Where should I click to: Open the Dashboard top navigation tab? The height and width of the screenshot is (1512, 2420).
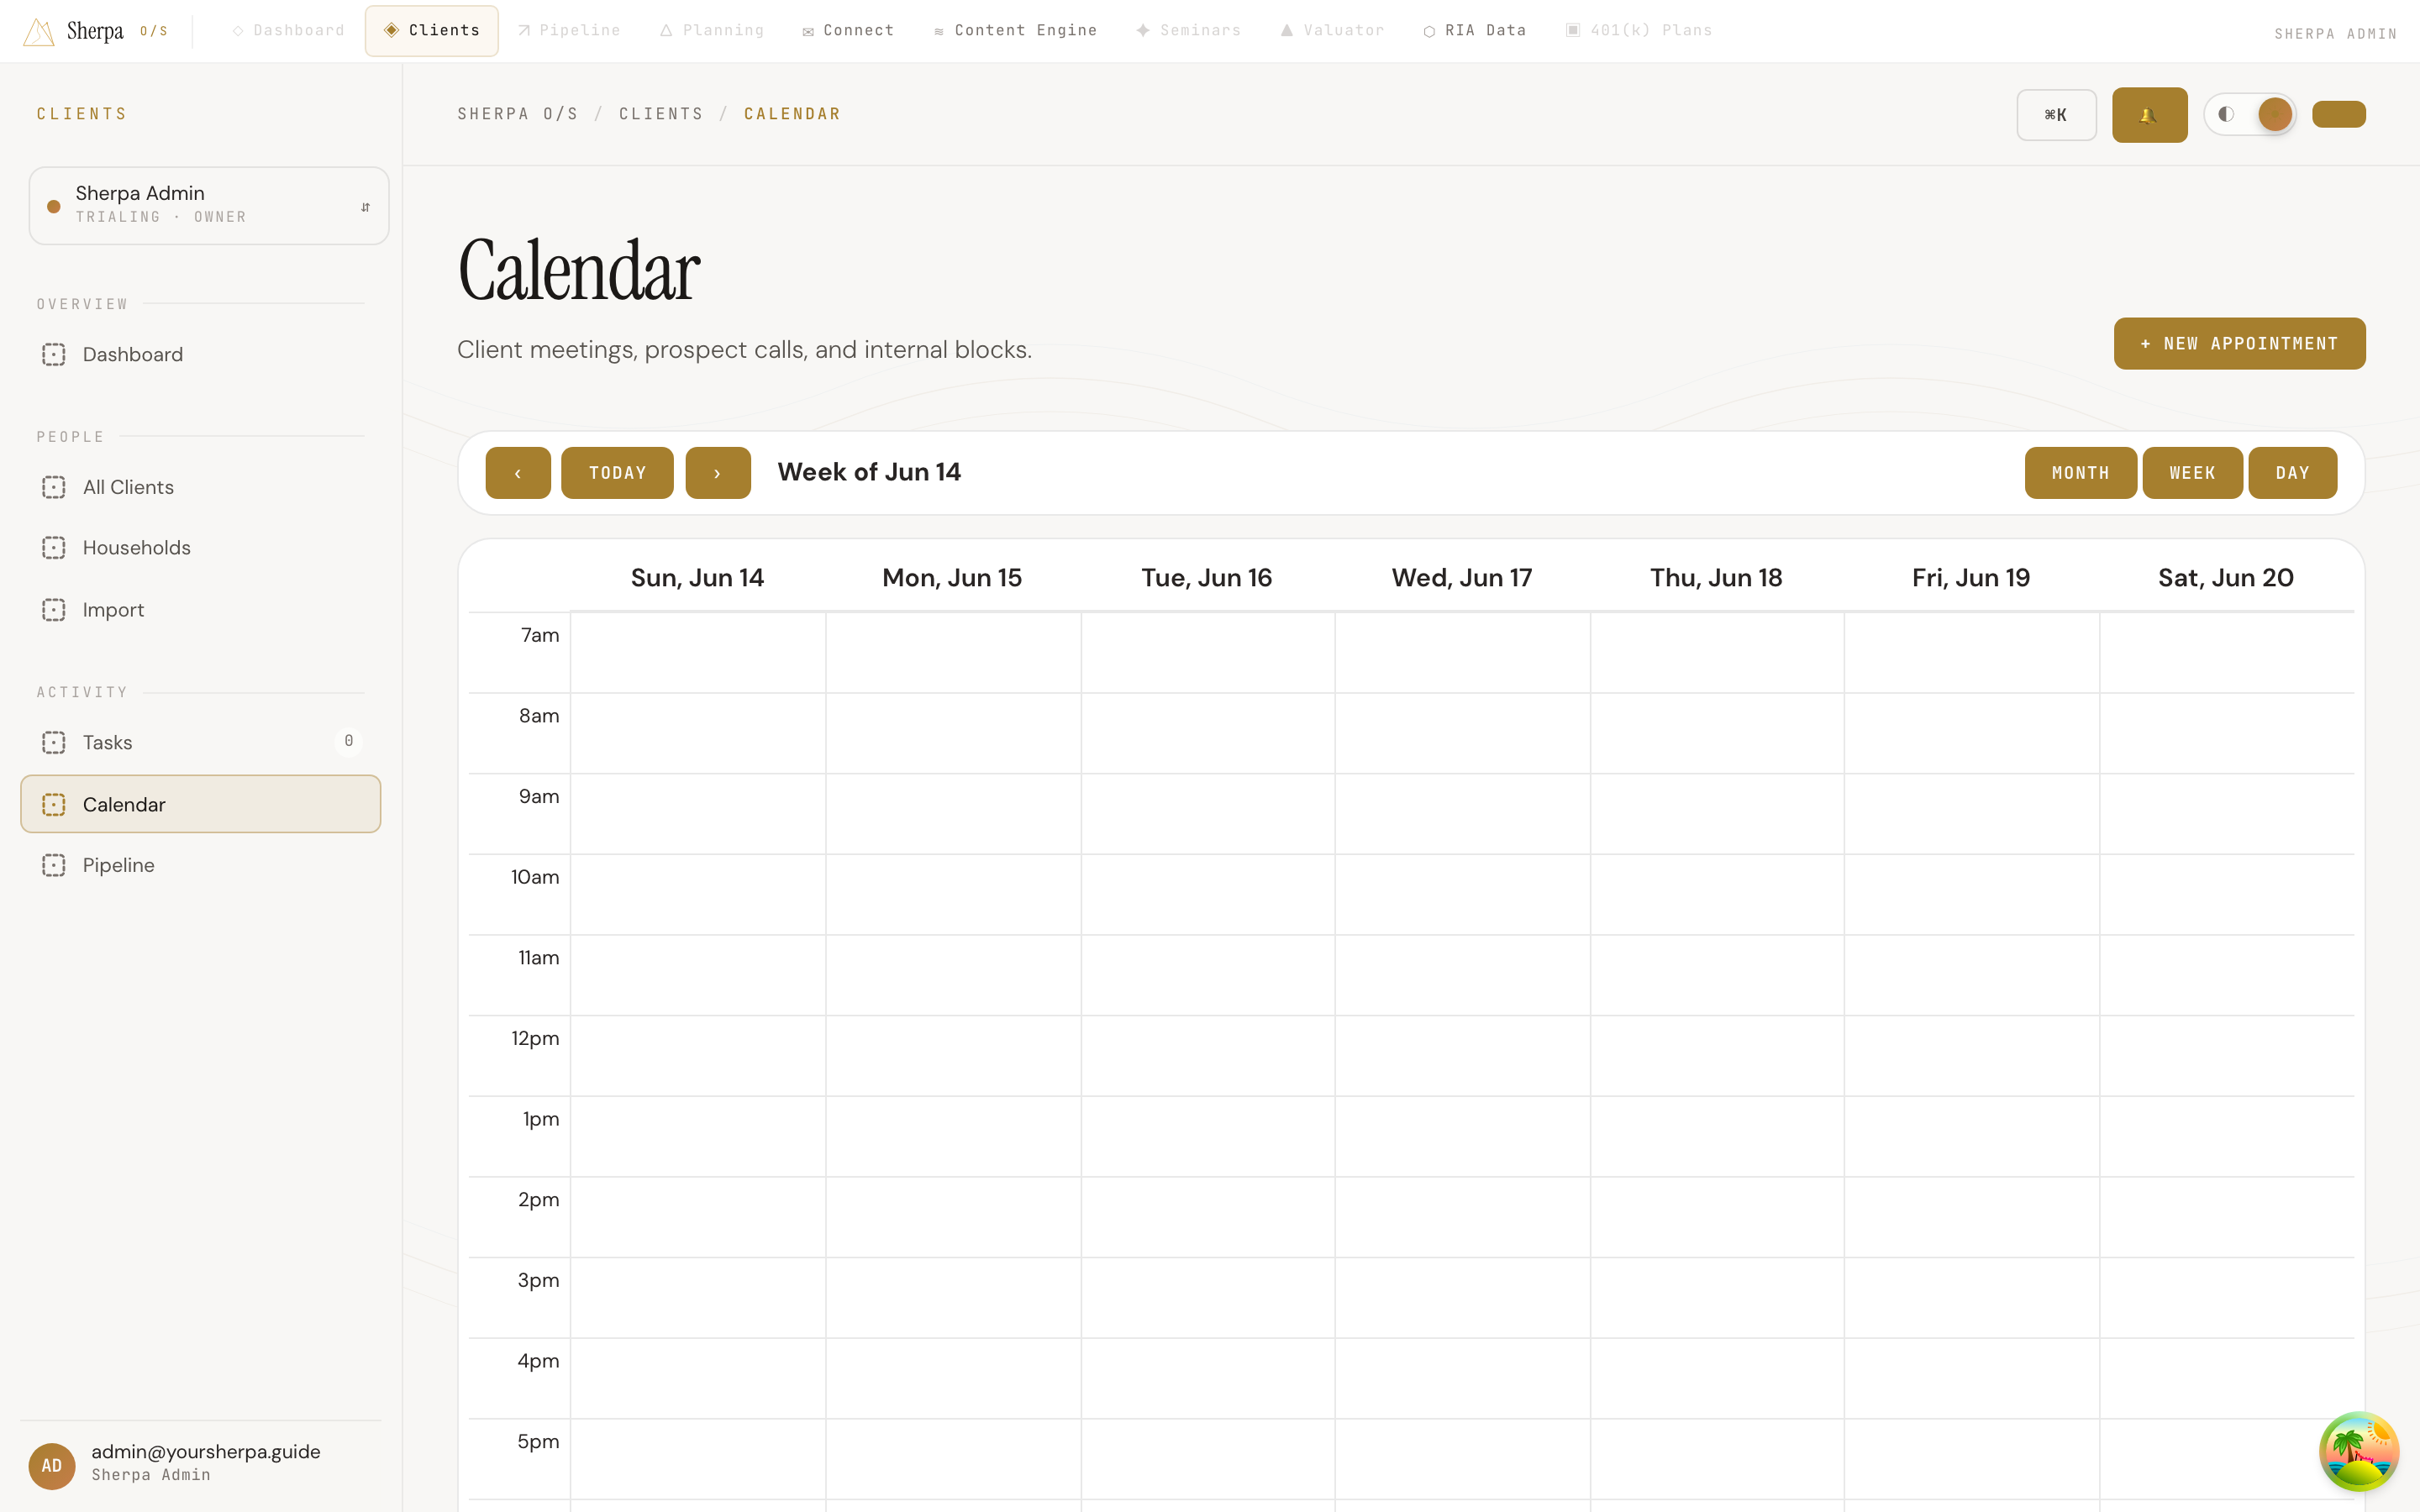[288, 31]
